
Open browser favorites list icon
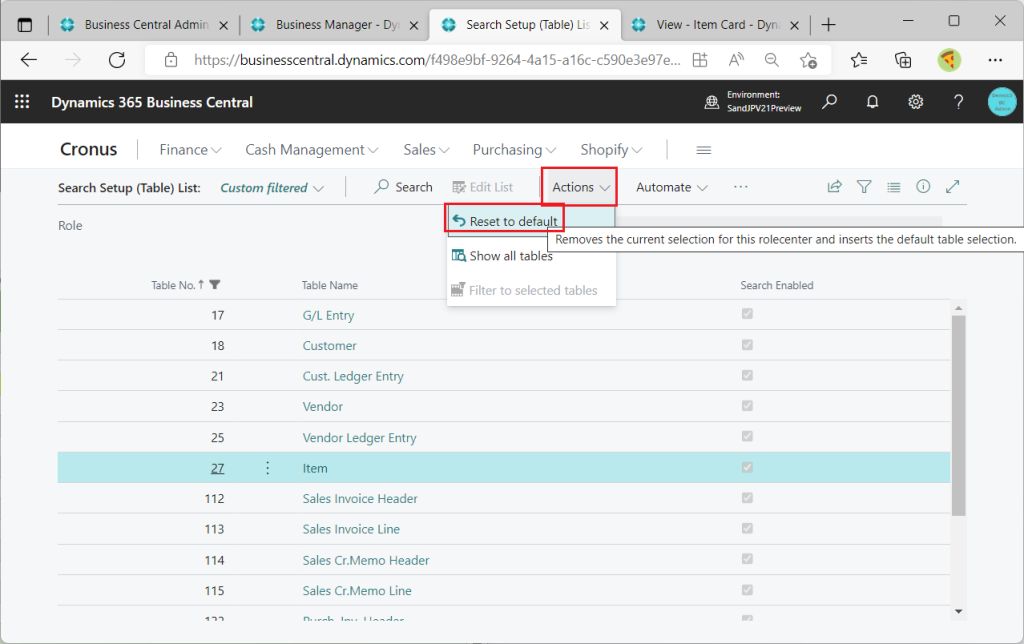pos(859,60)
